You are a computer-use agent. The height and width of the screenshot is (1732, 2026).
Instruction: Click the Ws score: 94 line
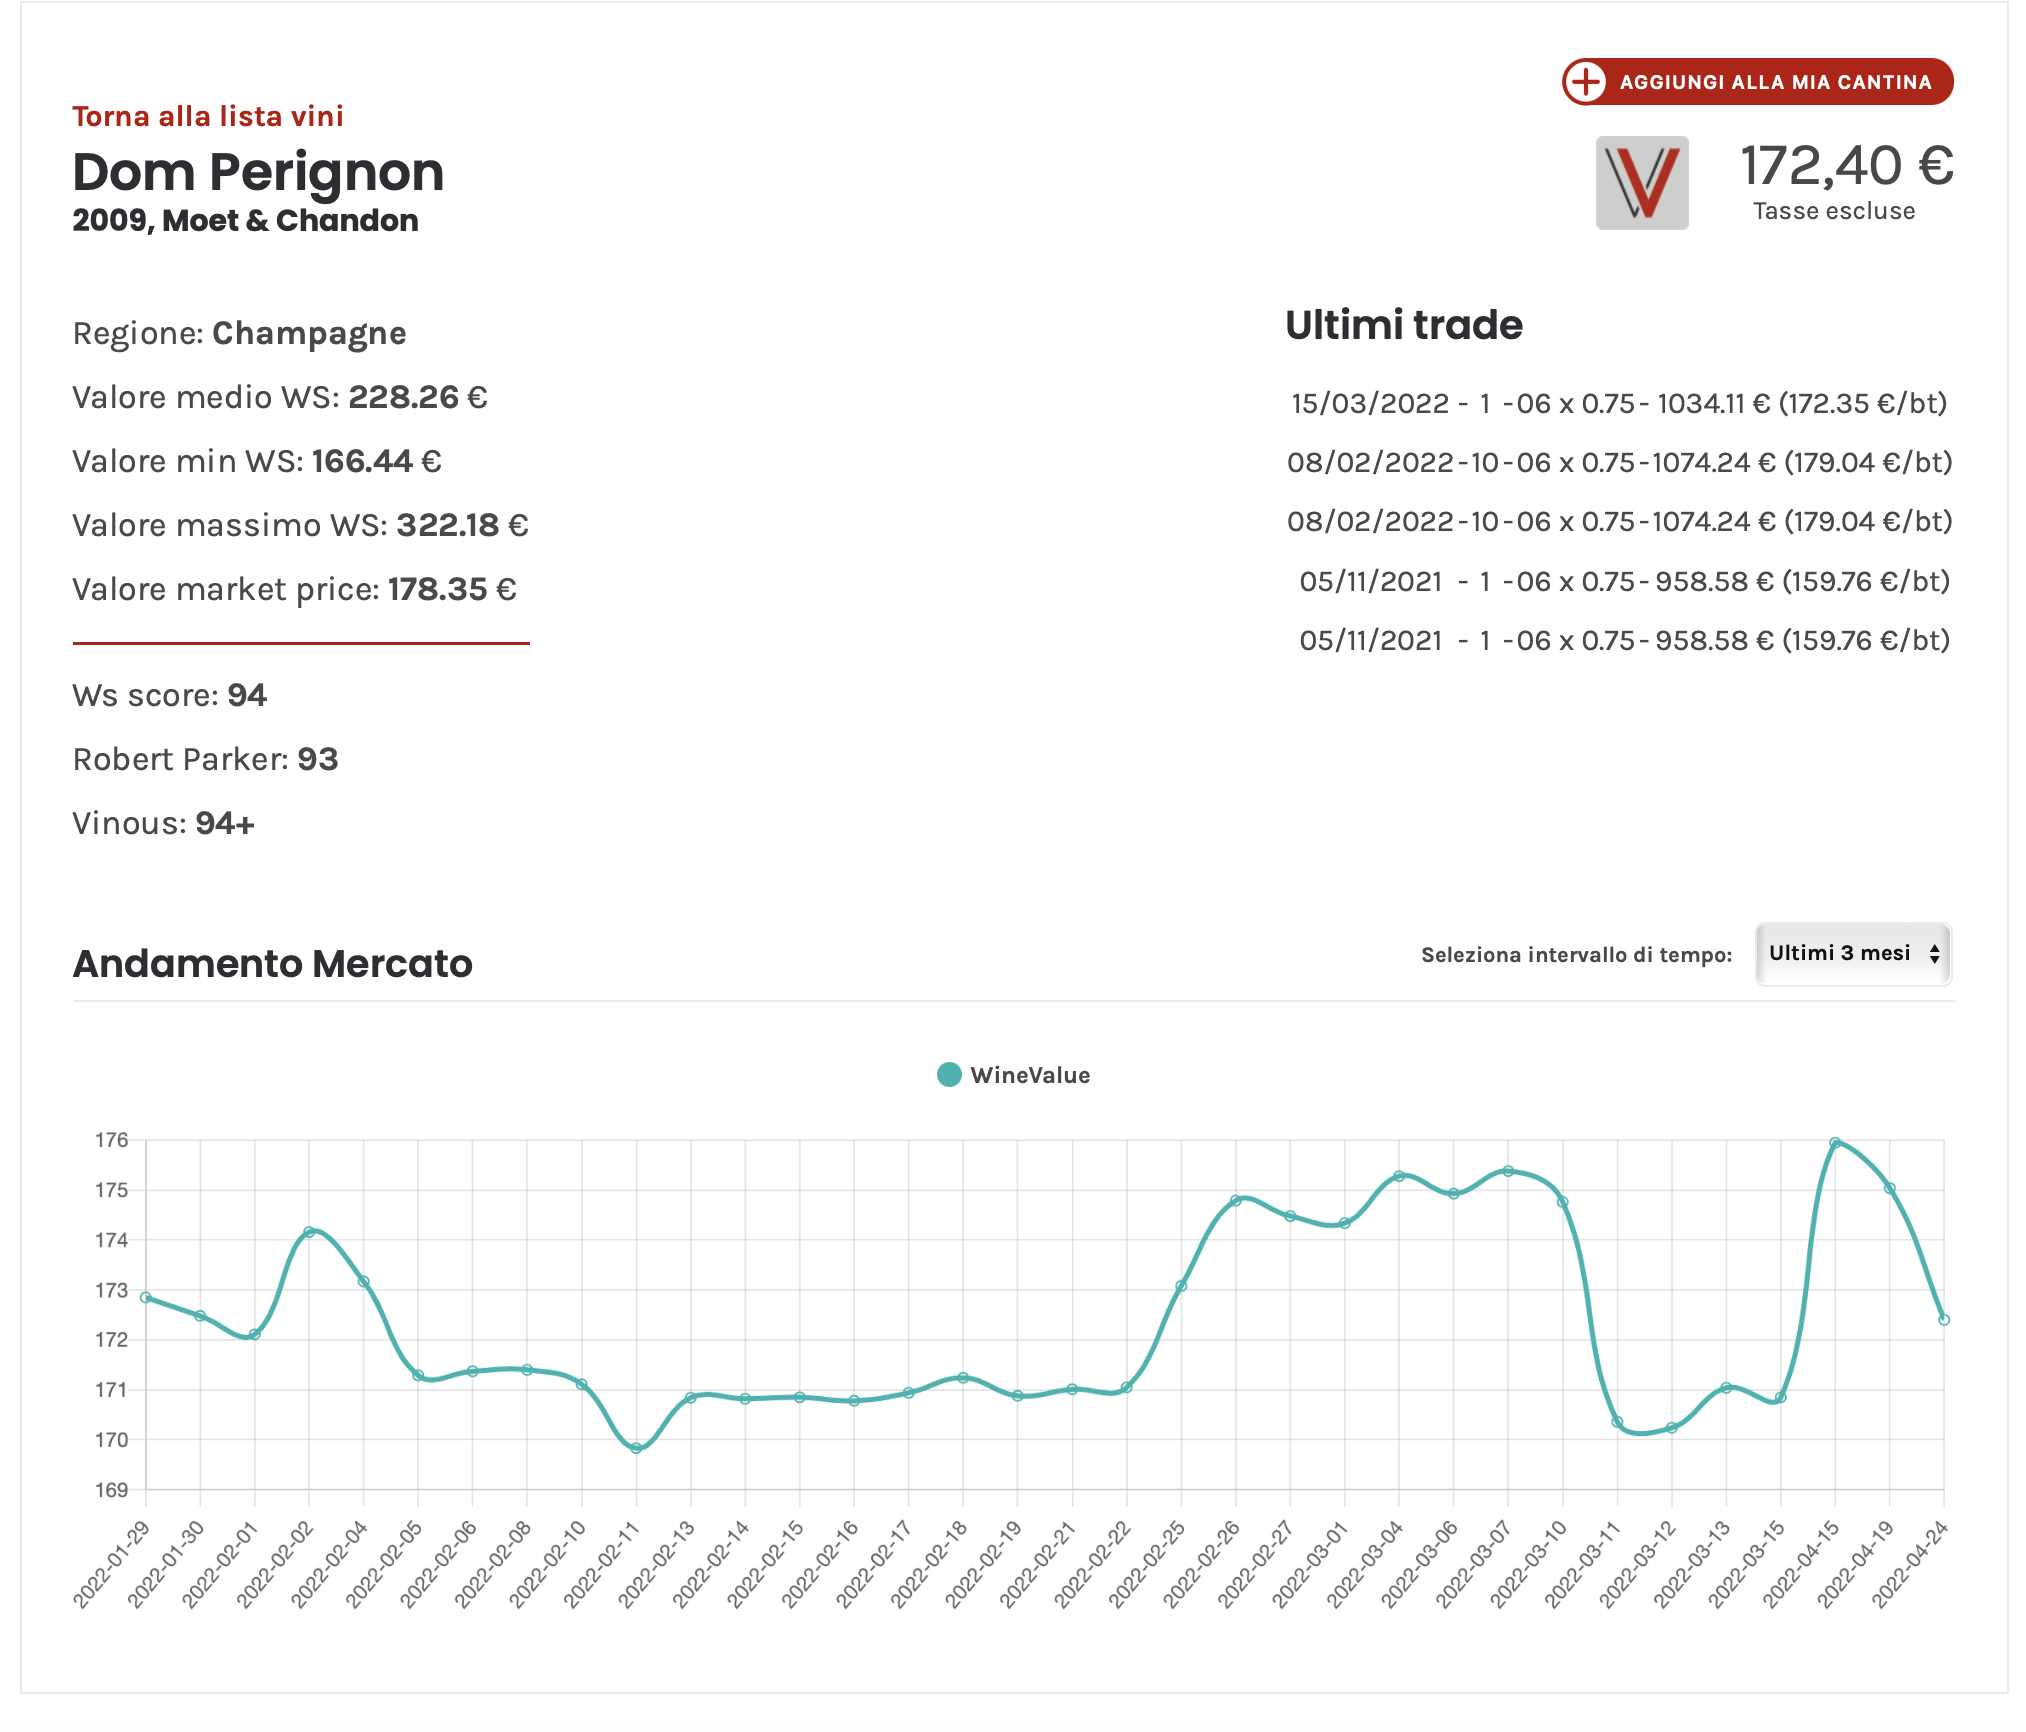point(170,695)
